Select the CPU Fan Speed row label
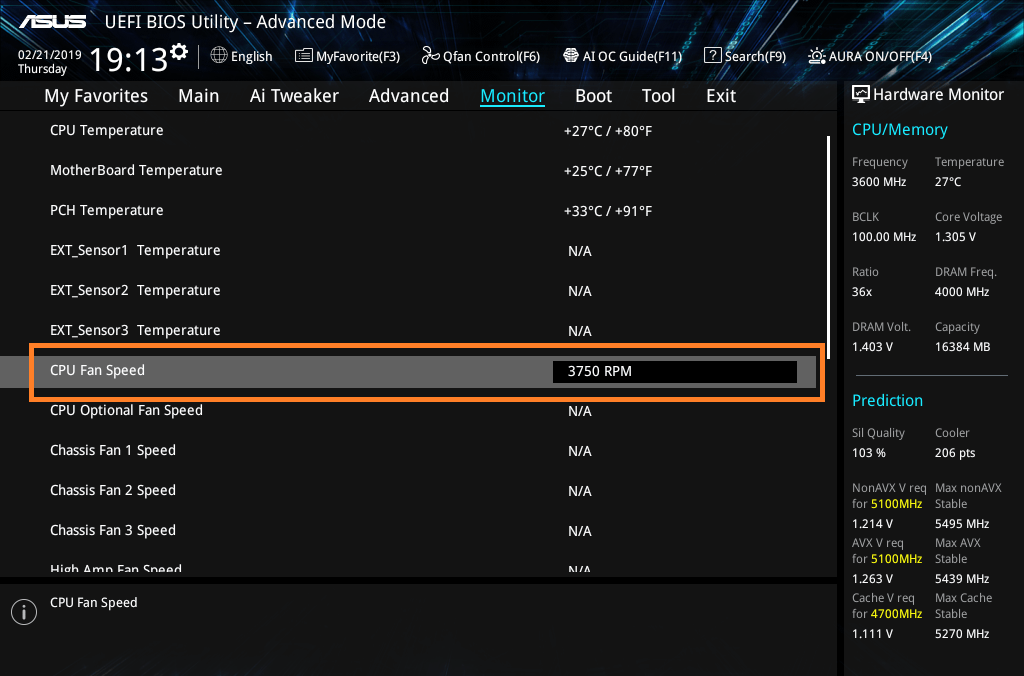The height and width of the screenshot is (676, 1024). click(x=97, y=370)
